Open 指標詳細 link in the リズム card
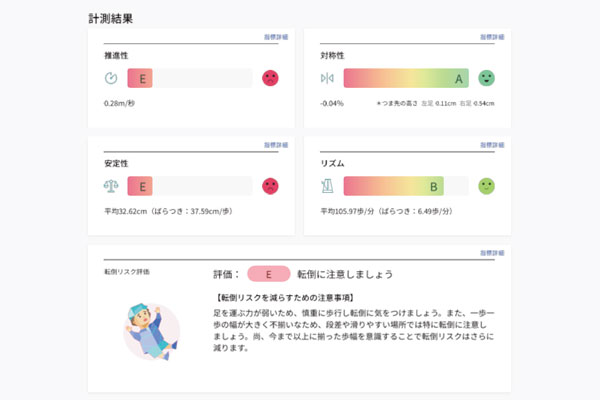The height and width of the screenshot is (400, 600). 492,145
